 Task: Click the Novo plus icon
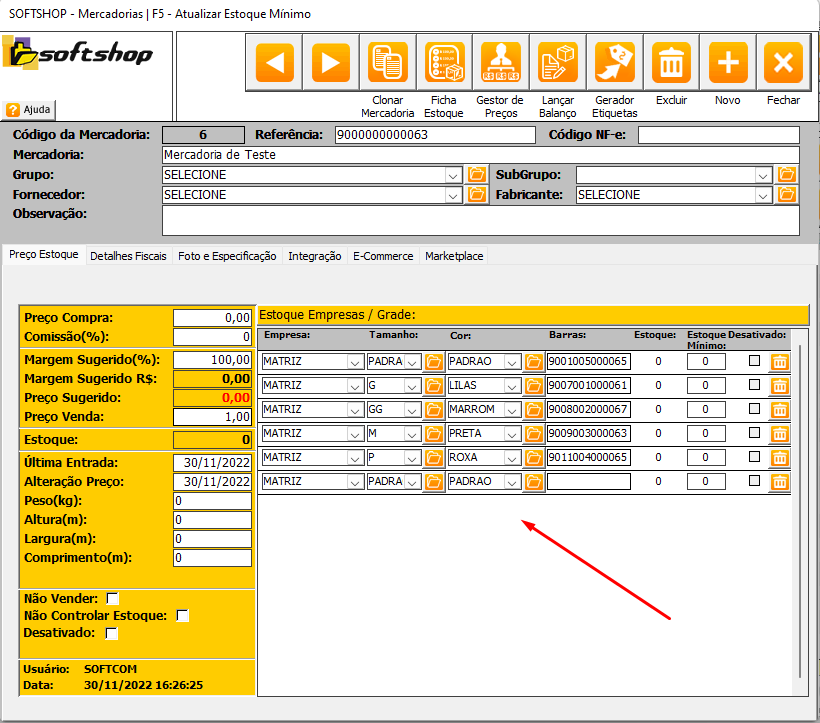tap(727, 64)
